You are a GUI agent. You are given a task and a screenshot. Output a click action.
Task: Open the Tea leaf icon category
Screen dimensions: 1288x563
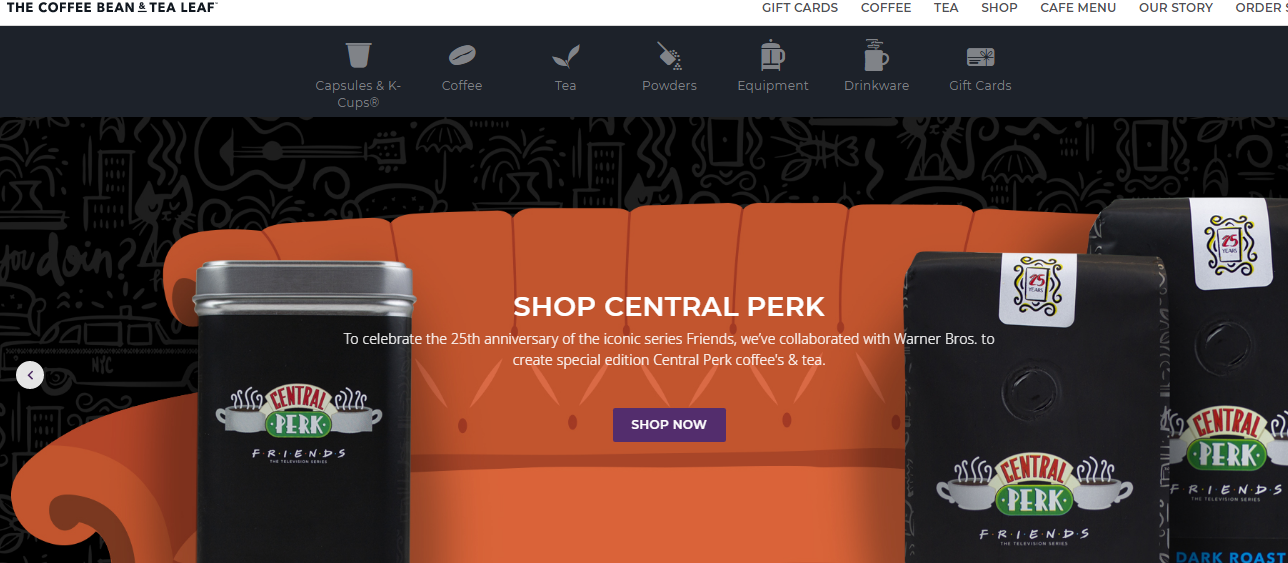(x=566, y=55)
